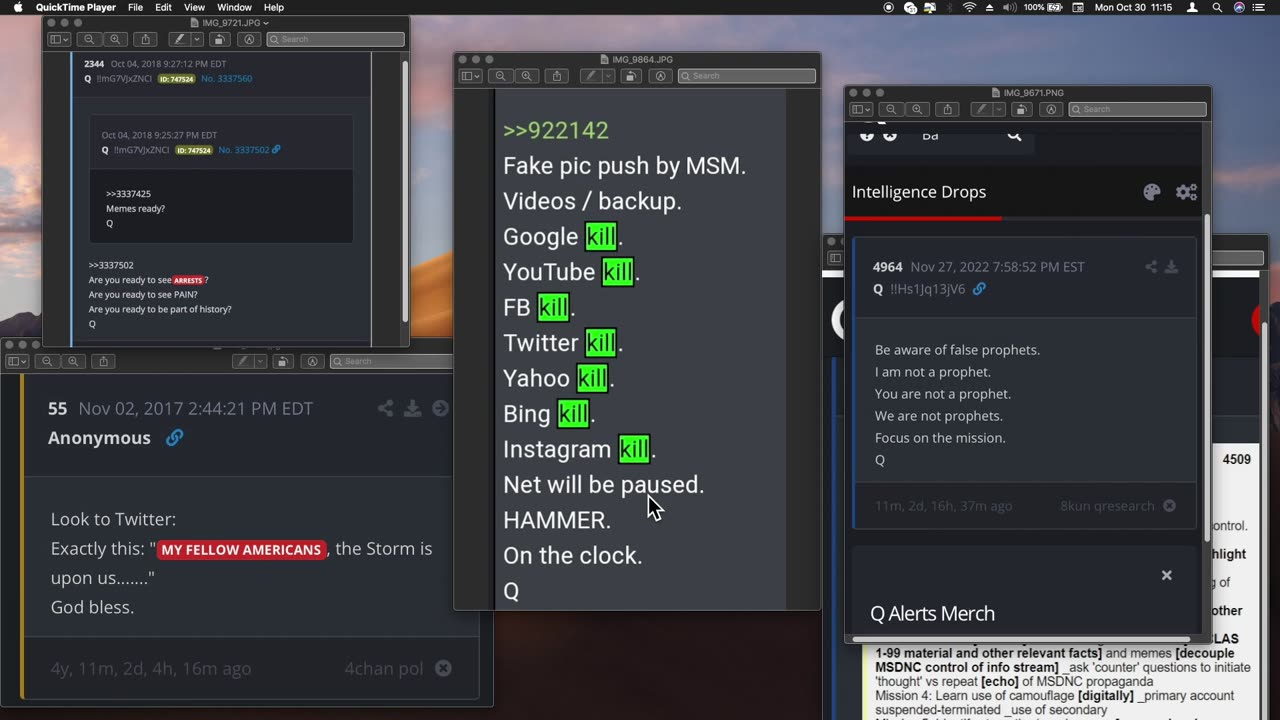1280x720 pixels.
Task: Rotate the IMG_9864.JPG image
Action: pos(631,76)
